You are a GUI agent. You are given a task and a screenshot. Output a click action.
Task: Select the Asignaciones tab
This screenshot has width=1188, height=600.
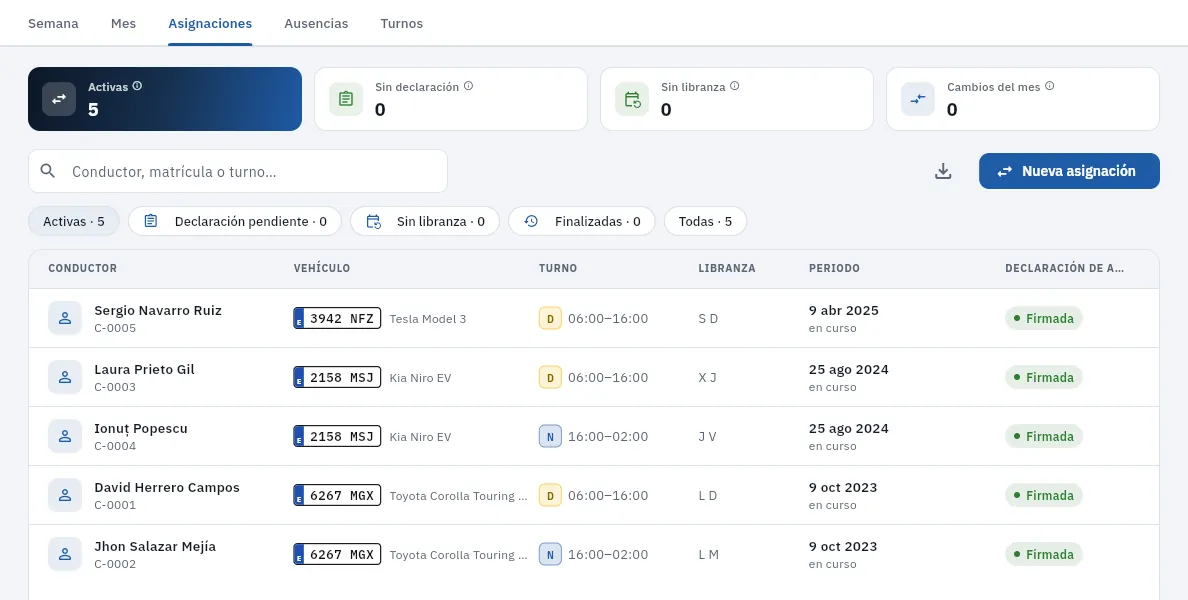[210, 23]
